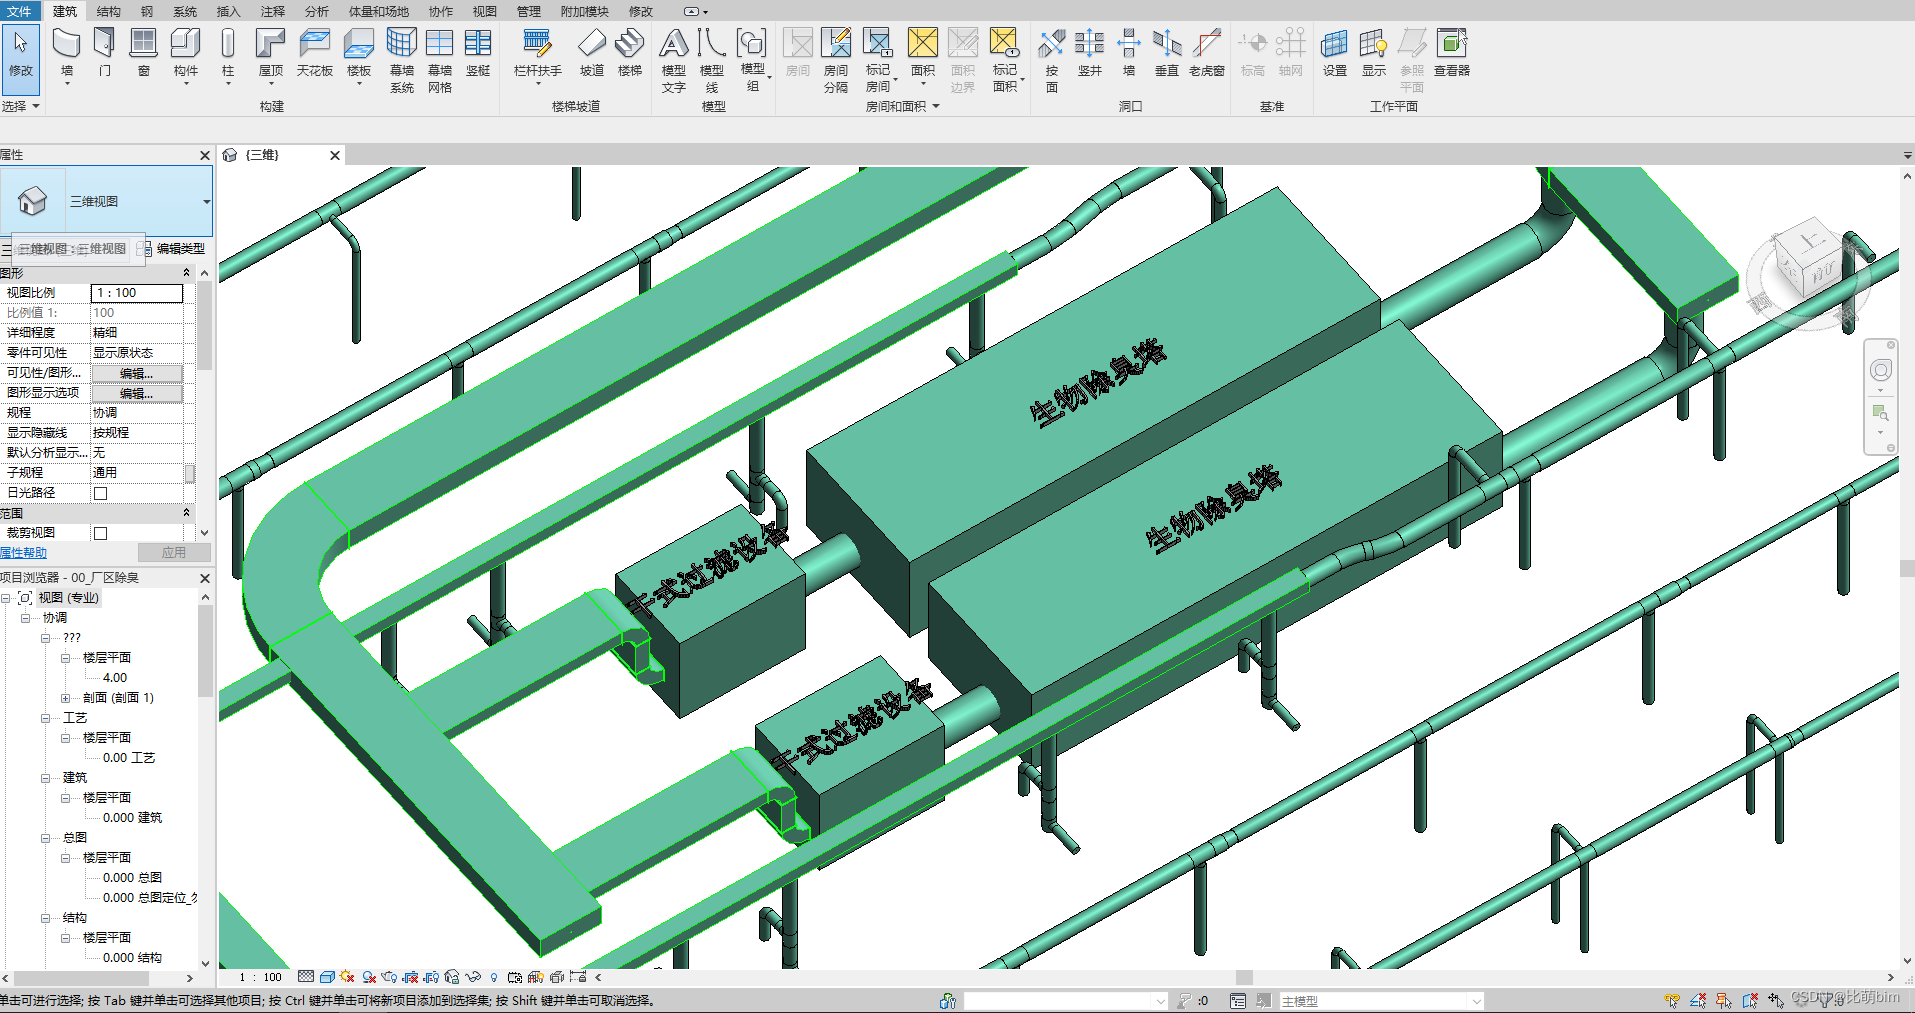Expand the 剖面 (剖面 1) tree node
The width and height of the screenshot is (1915, 1013).
click(65, 698)
